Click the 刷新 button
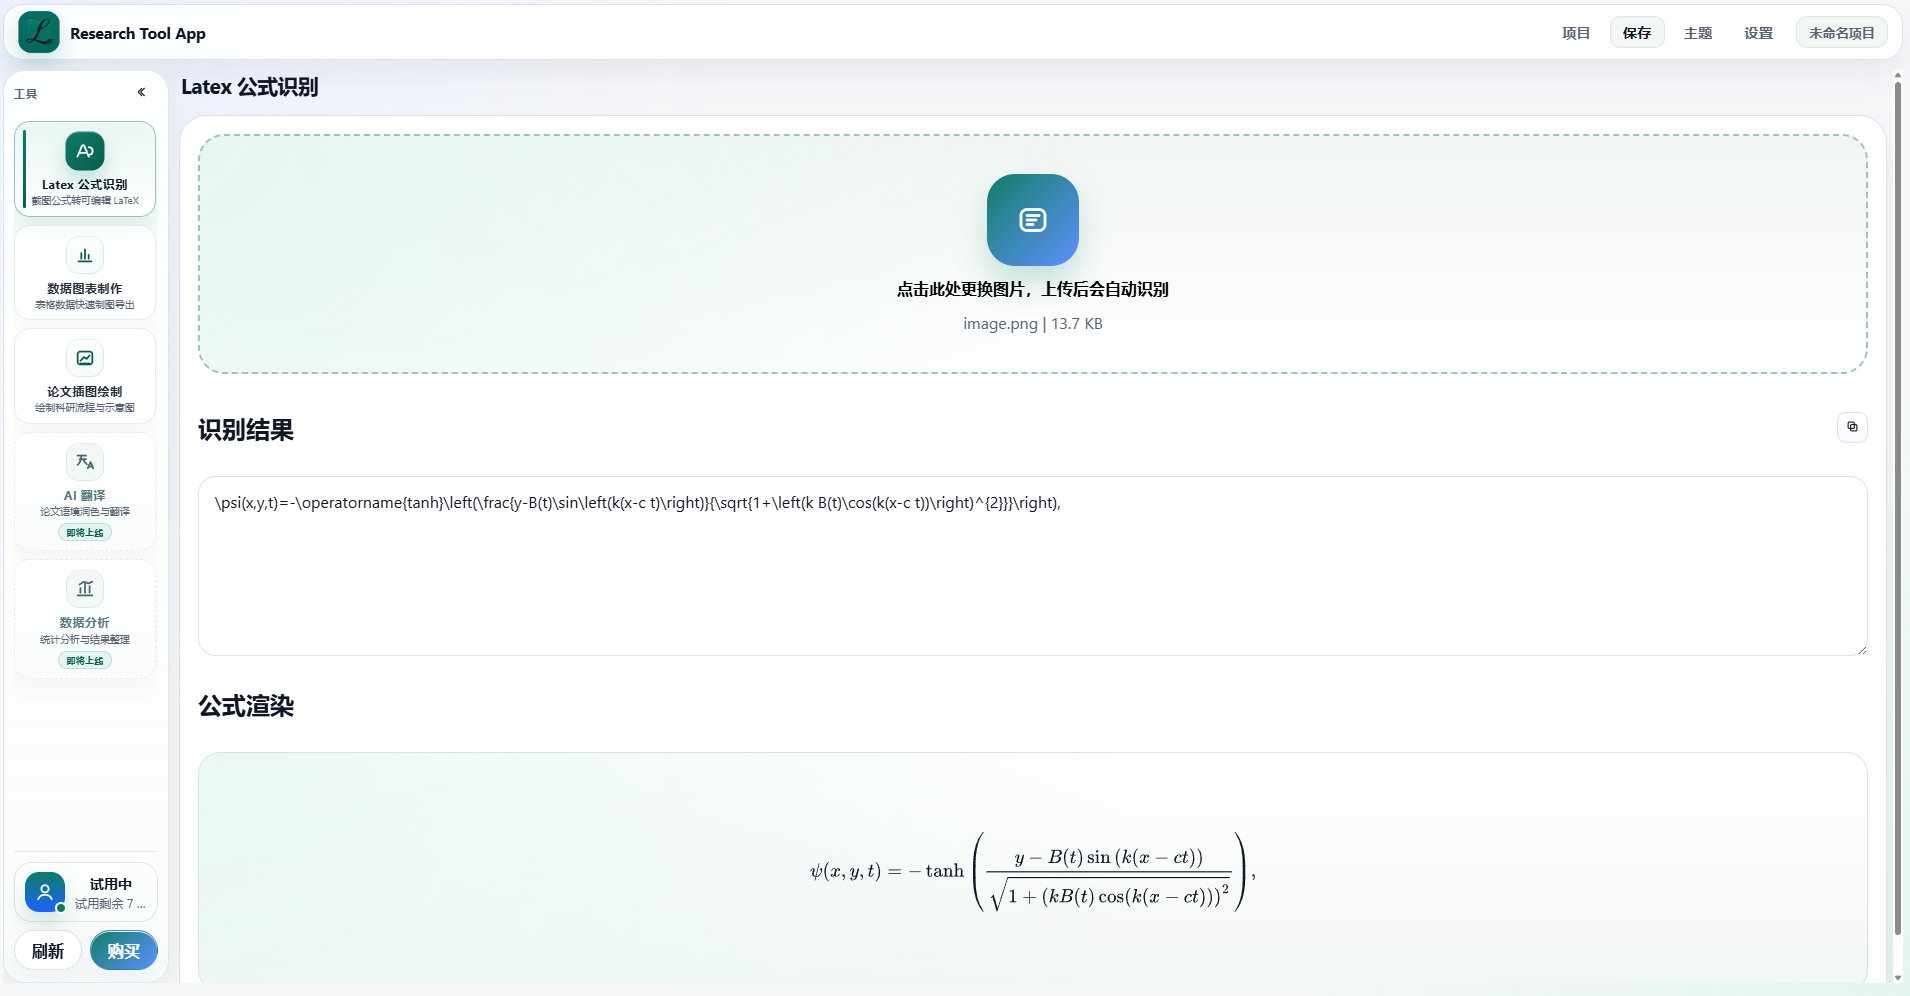This screenshot has height=996, width=1910. point(48,951)
